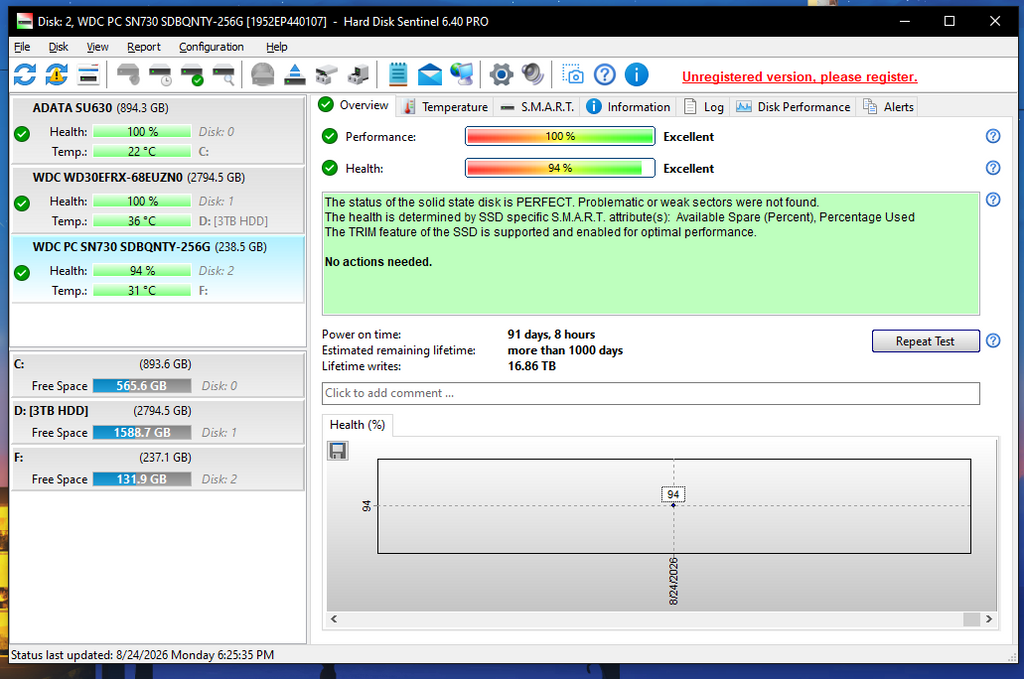Select the ADATA SU630 disk entry
Screen dimensions: 1024x679
coord(158,130)
